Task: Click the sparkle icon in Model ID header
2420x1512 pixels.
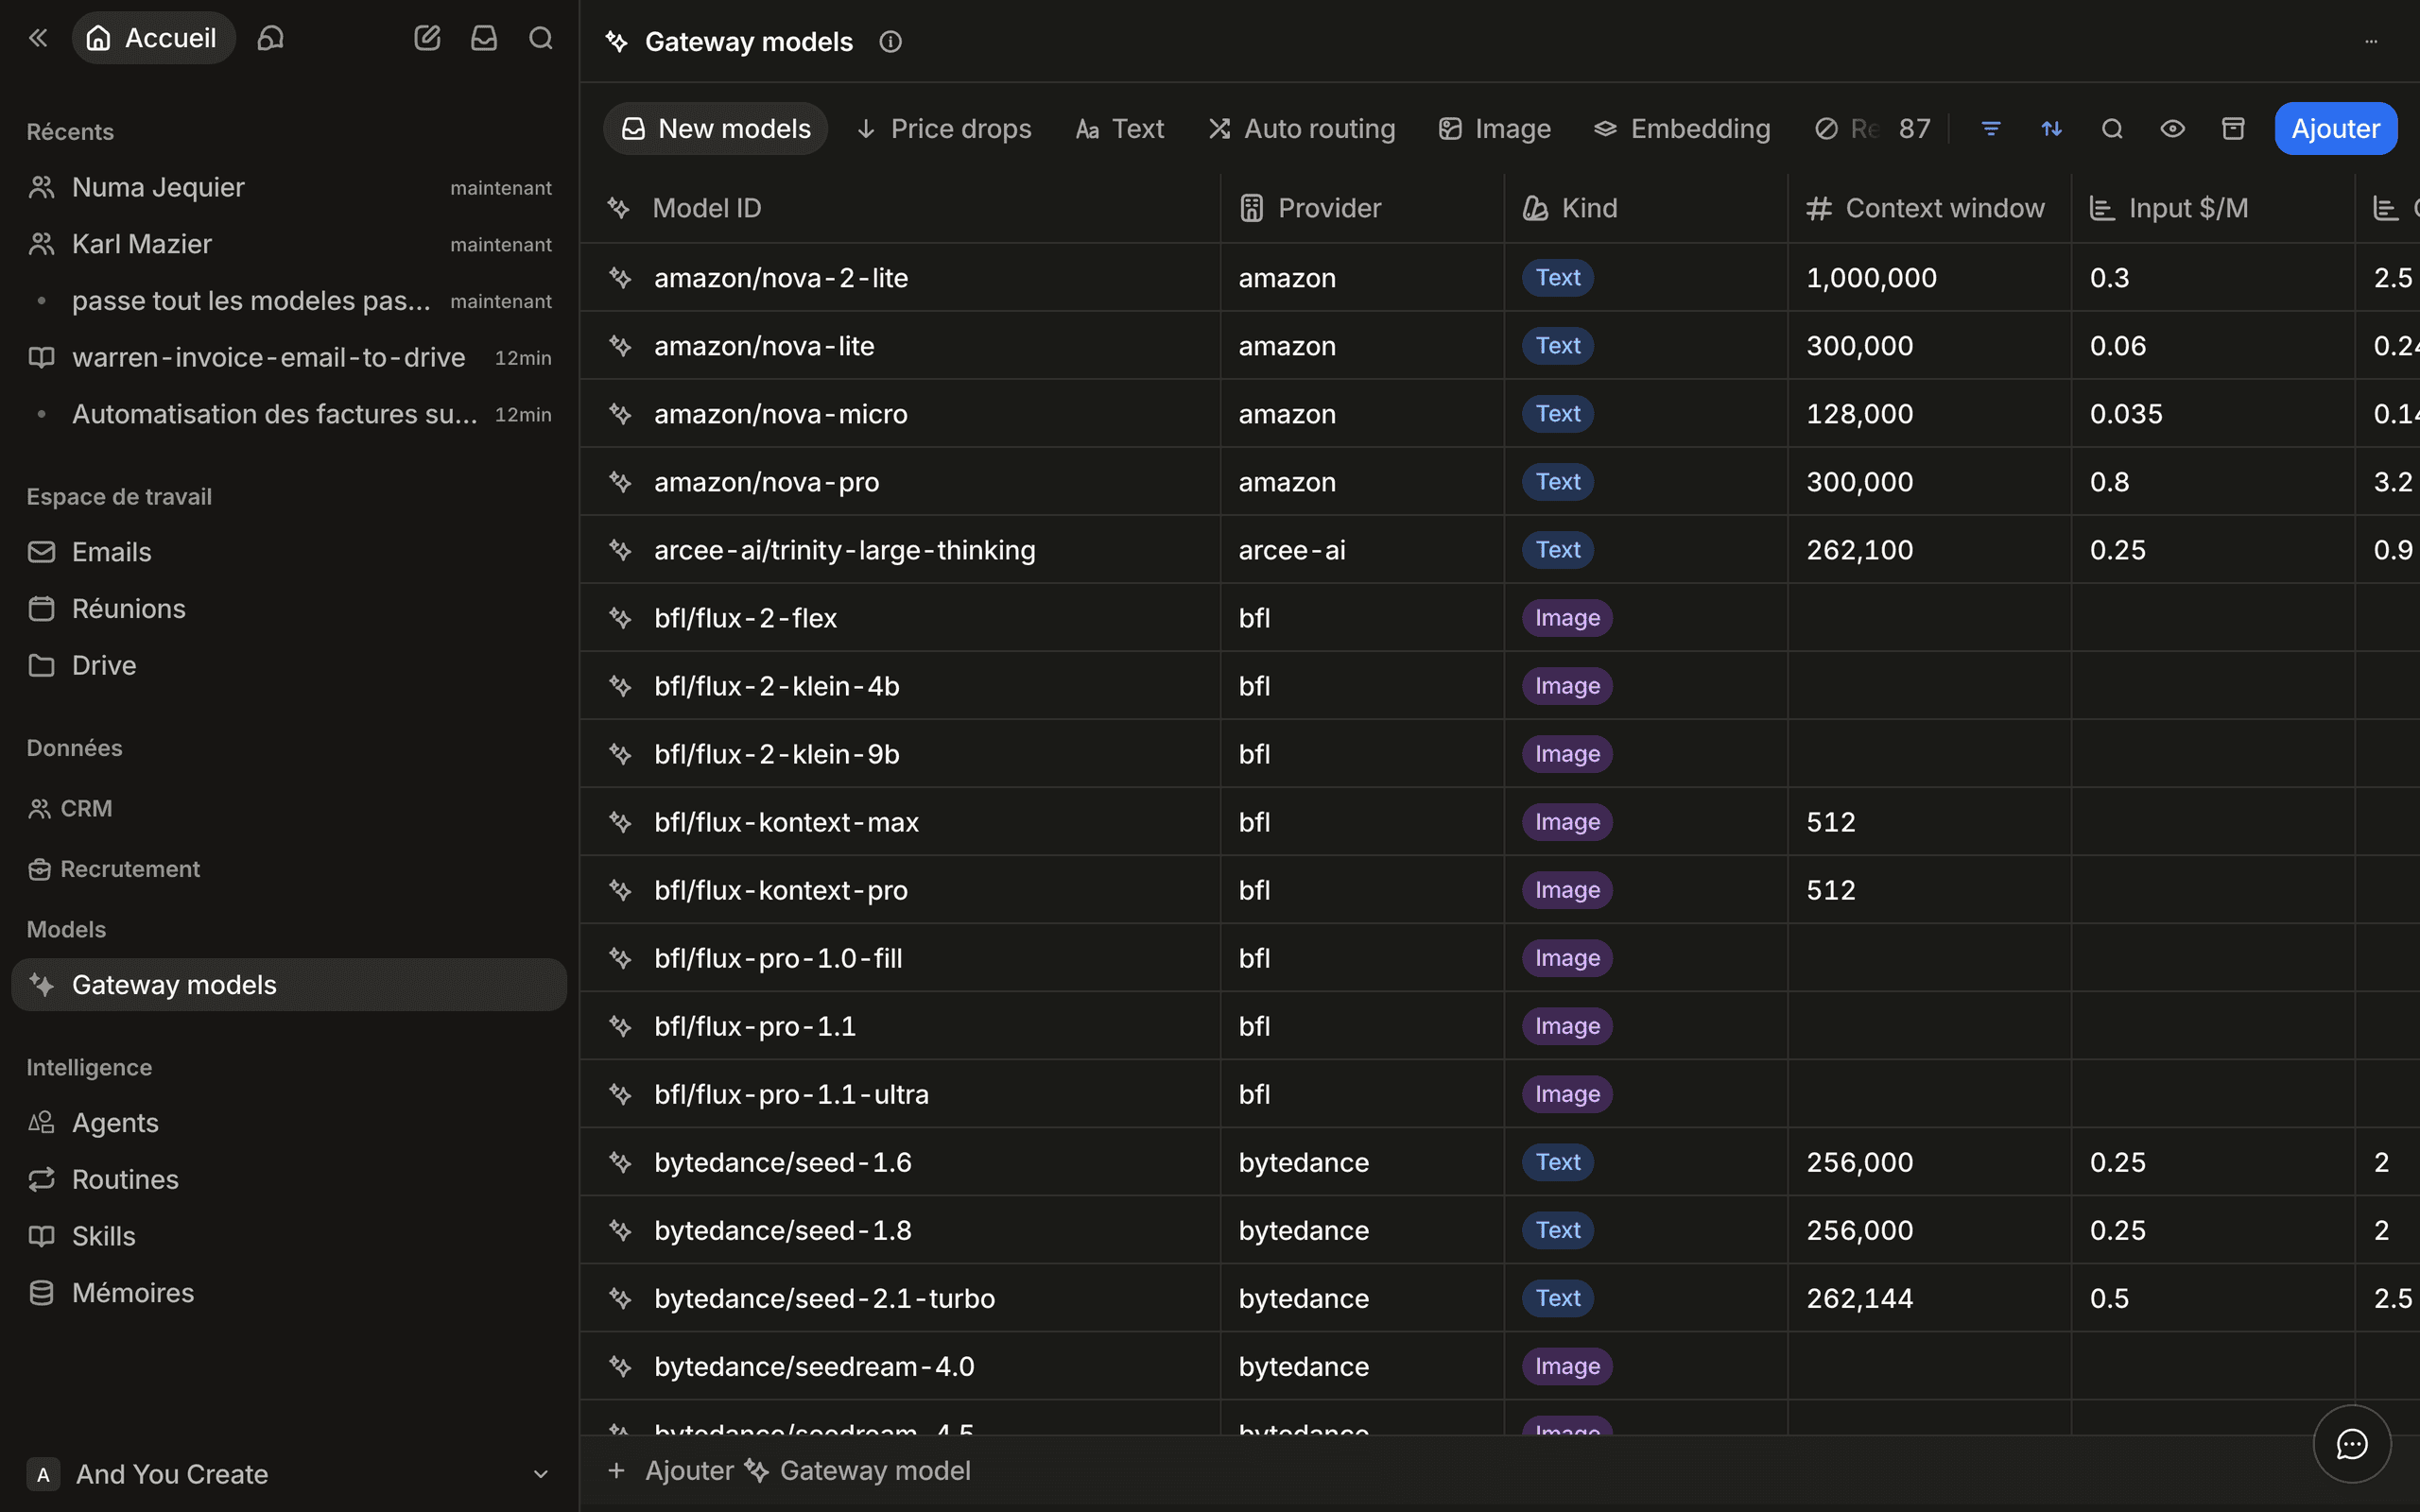Action: point(619,208)
